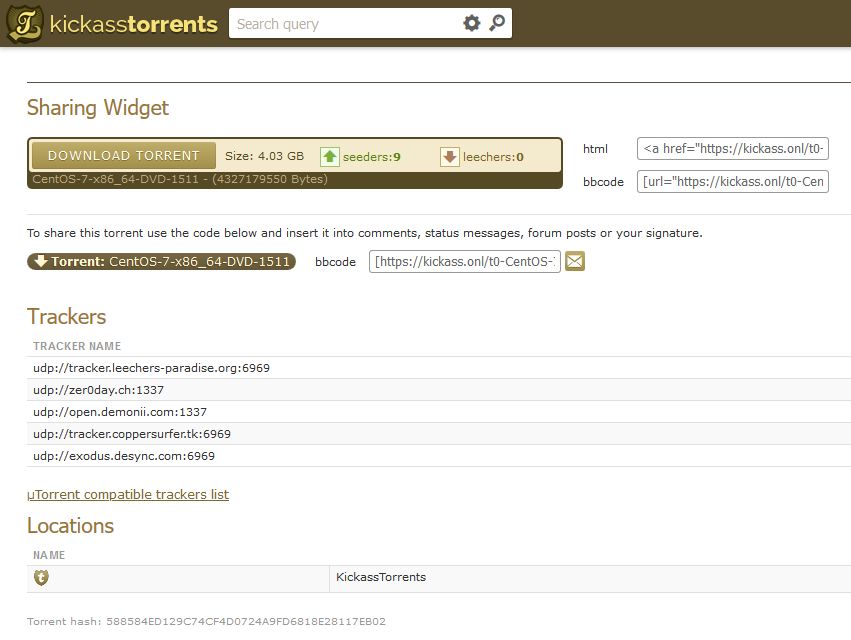Open search settings gear icon
The image size is (851, 640).
click(472, 23)
